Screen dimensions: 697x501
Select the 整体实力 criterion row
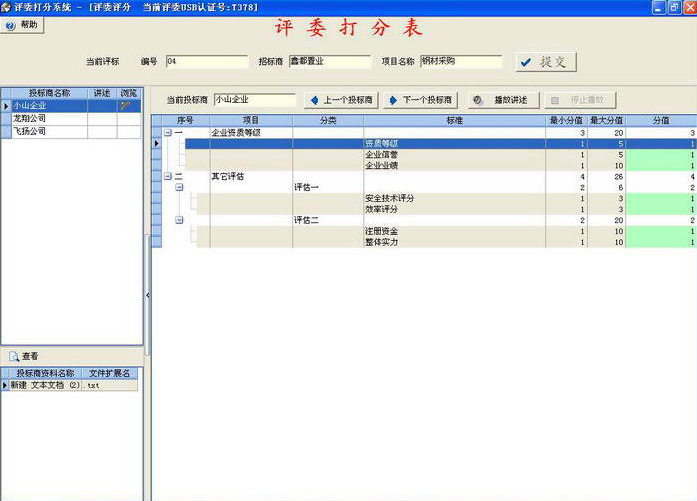[447, 242]
